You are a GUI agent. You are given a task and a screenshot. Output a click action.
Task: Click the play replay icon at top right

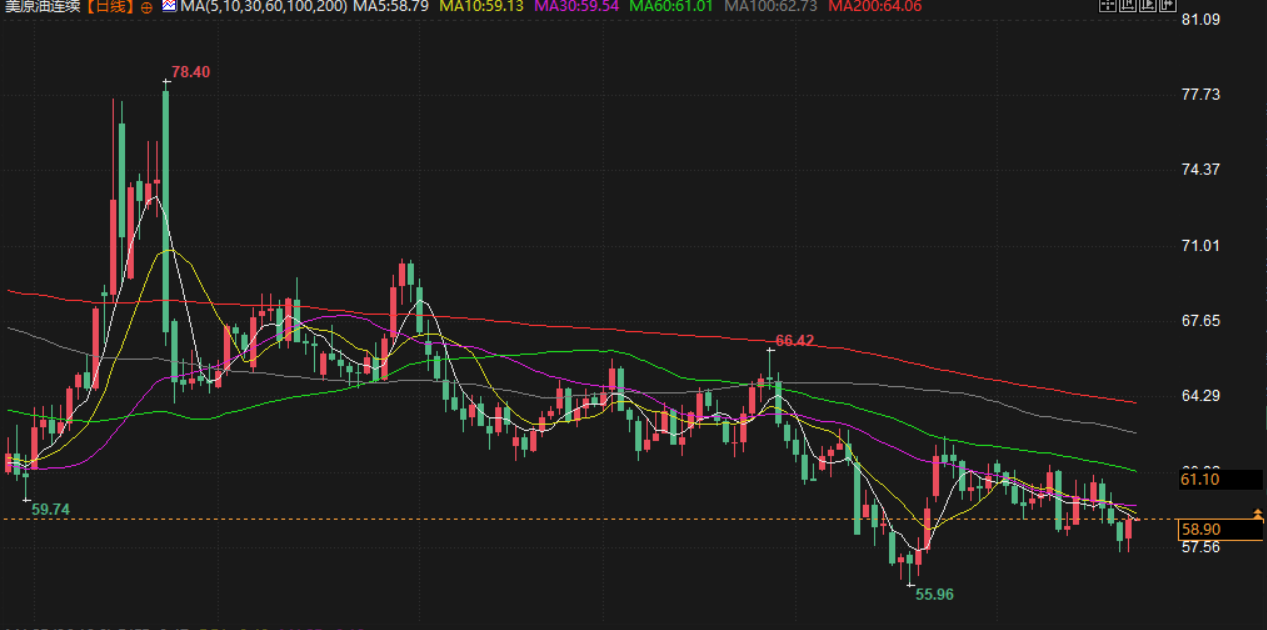[x=1147, y=5]
